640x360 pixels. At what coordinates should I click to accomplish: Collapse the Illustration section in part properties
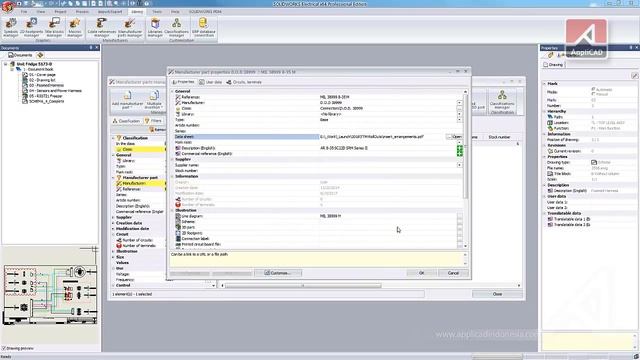pos(172,210)
